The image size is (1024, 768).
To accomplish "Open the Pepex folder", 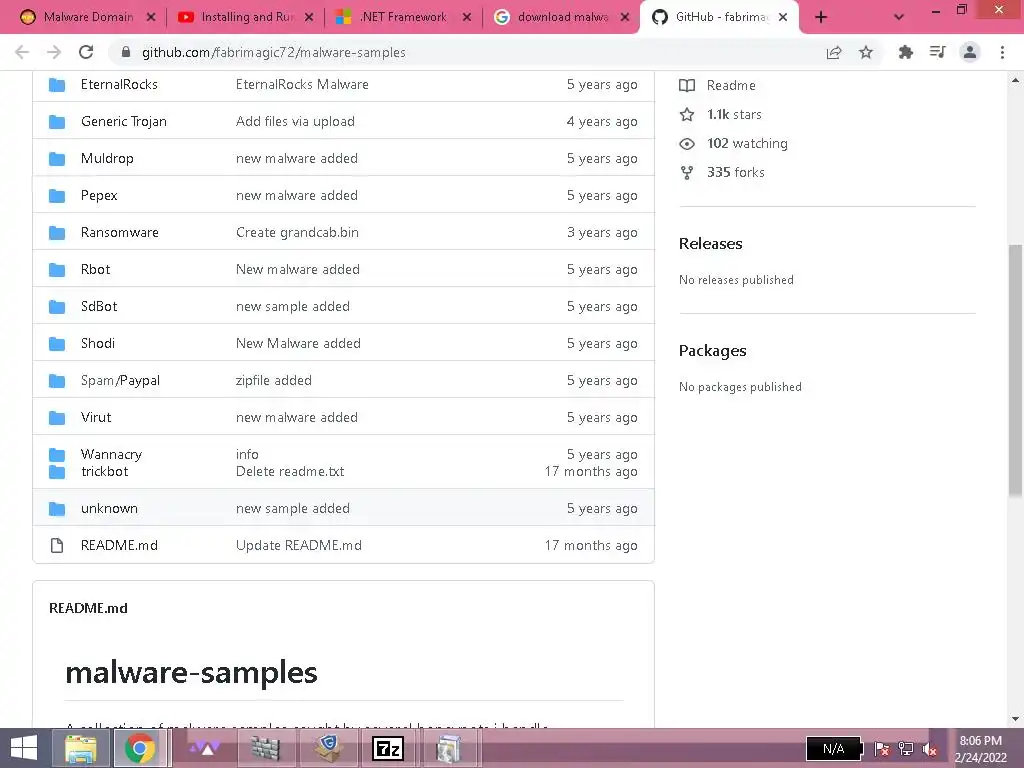I will tap(99, 195).
